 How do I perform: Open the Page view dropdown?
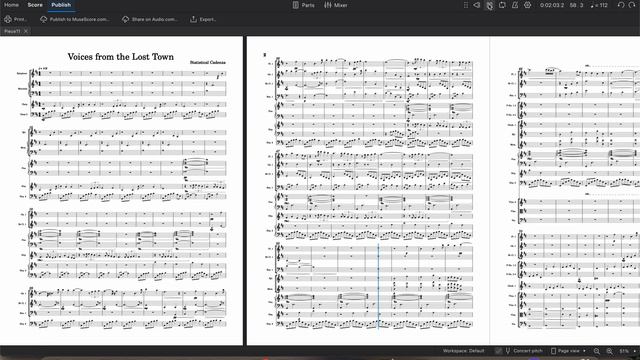click(568, 351)
